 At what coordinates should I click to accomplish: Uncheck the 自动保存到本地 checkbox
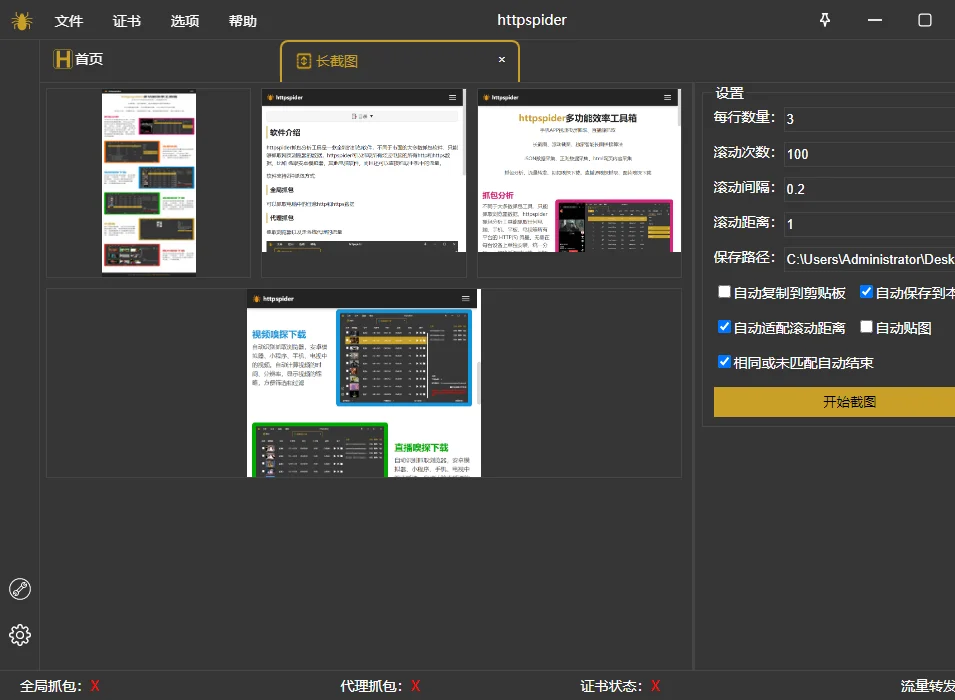(866, 292)
